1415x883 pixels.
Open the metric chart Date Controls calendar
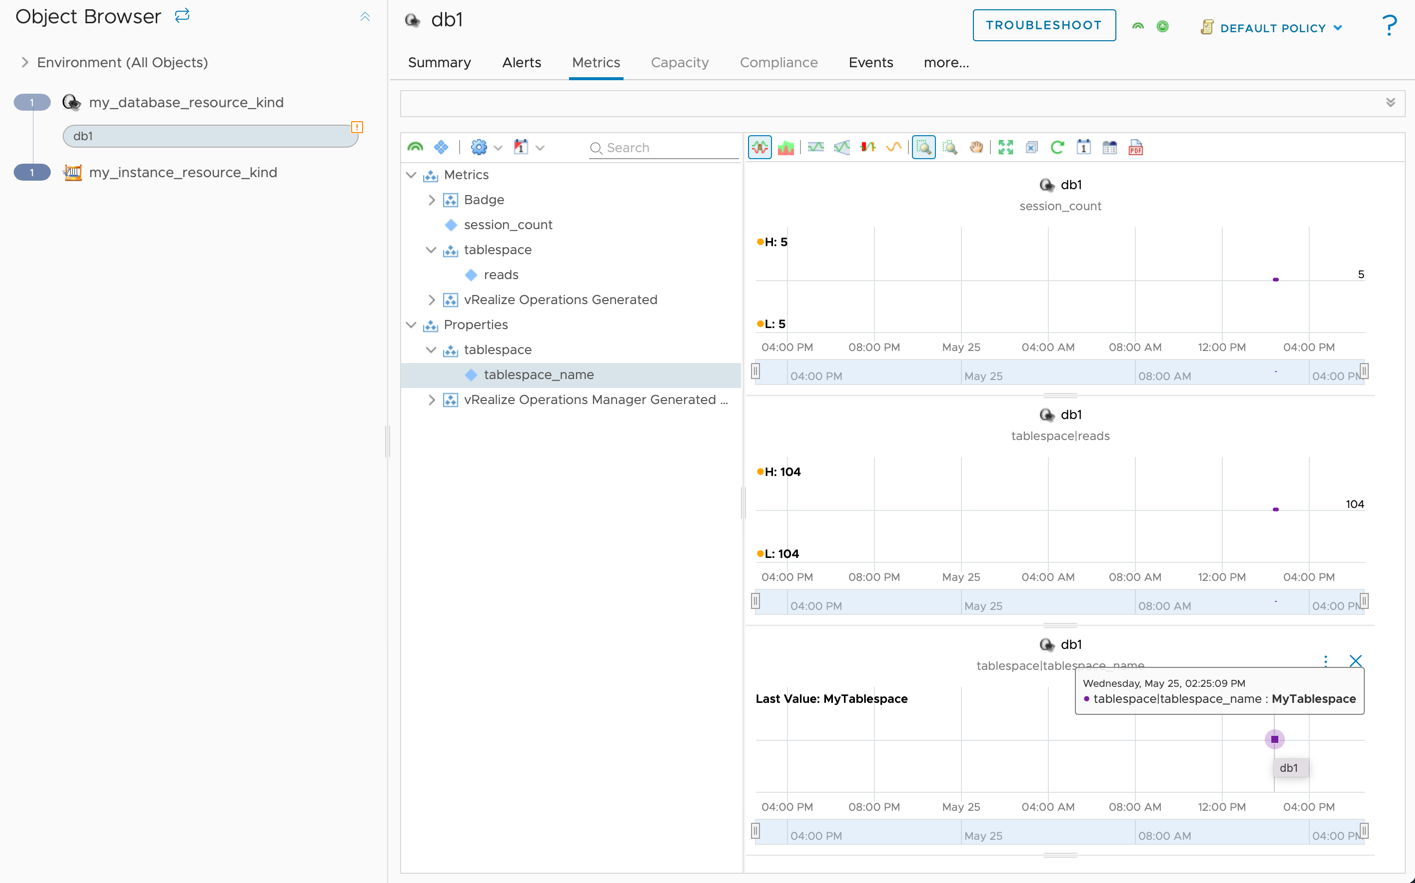point(1083,147)
